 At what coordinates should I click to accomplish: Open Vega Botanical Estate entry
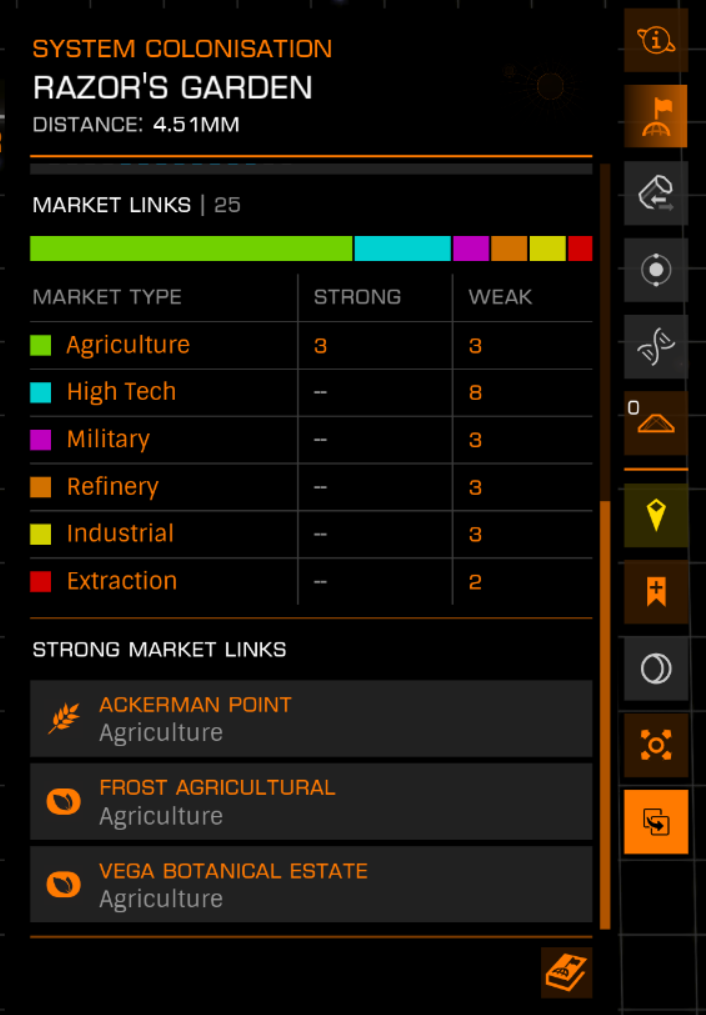311,884
